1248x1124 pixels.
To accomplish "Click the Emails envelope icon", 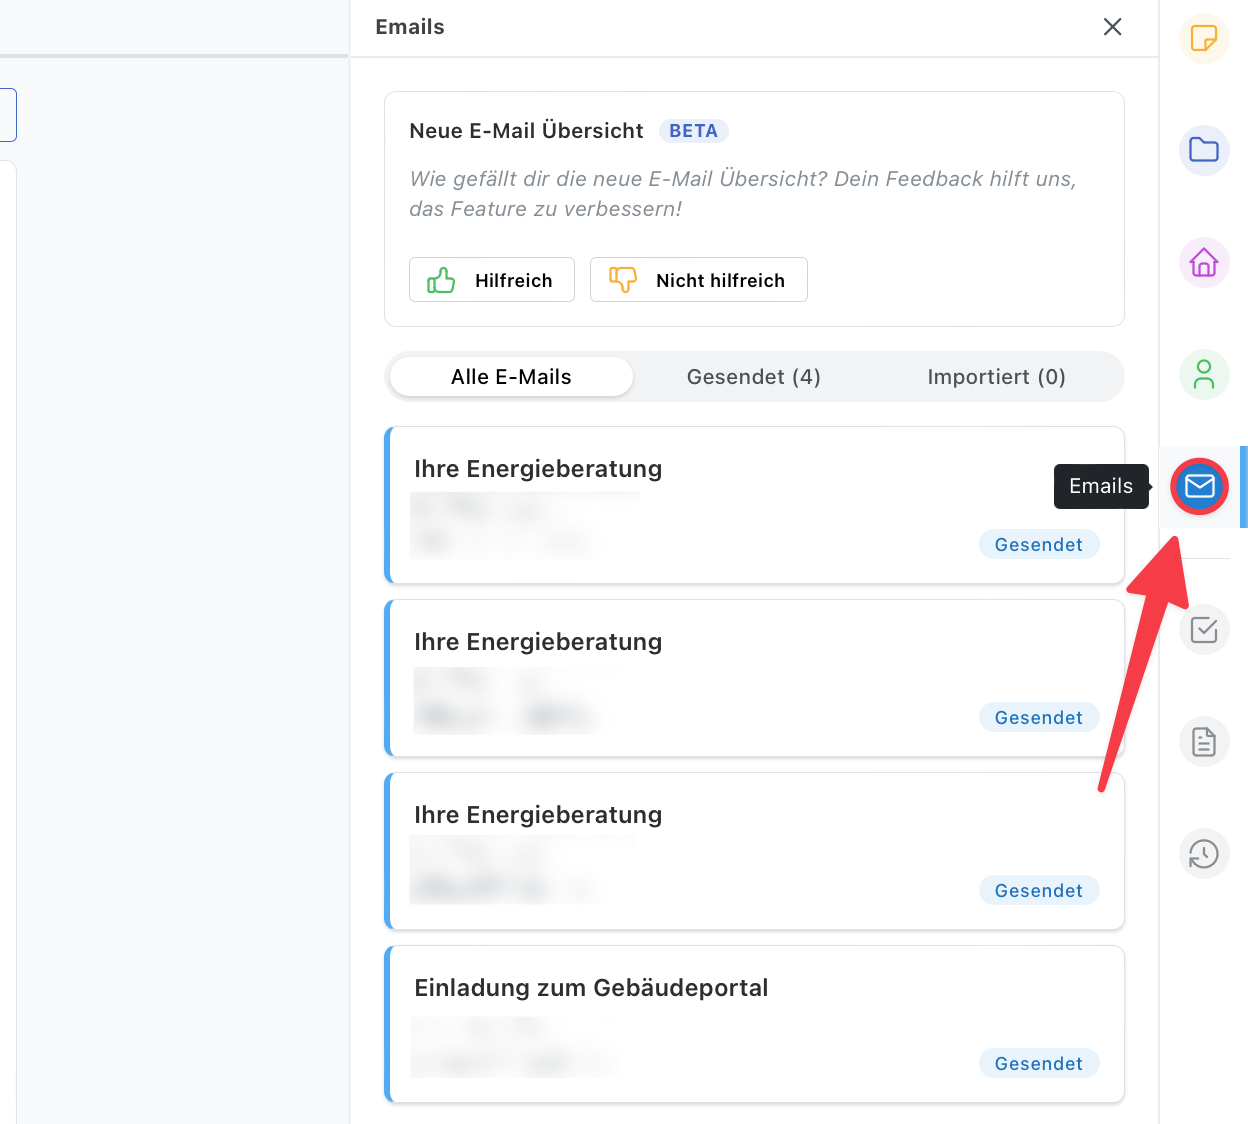I will [1199, 486].
